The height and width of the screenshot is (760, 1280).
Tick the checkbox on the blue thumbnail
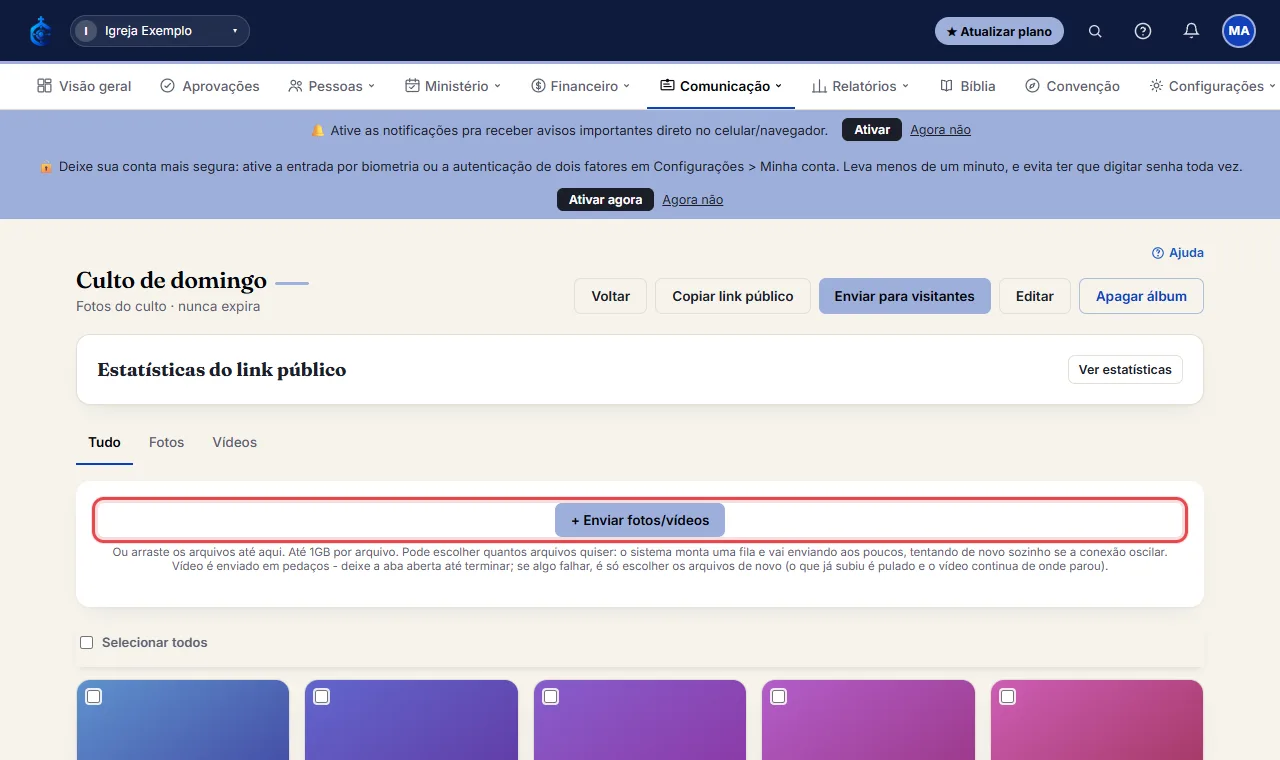[x=93, y=697]
